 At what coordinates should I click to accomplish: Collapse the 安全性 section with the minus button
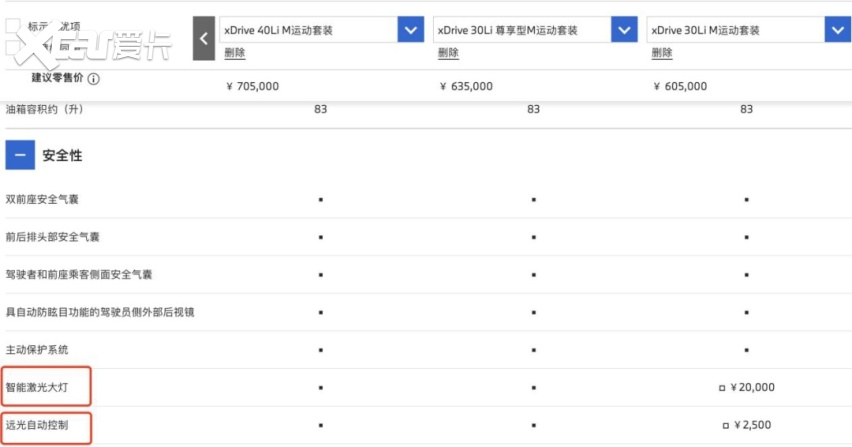click(x=20, y=155)
